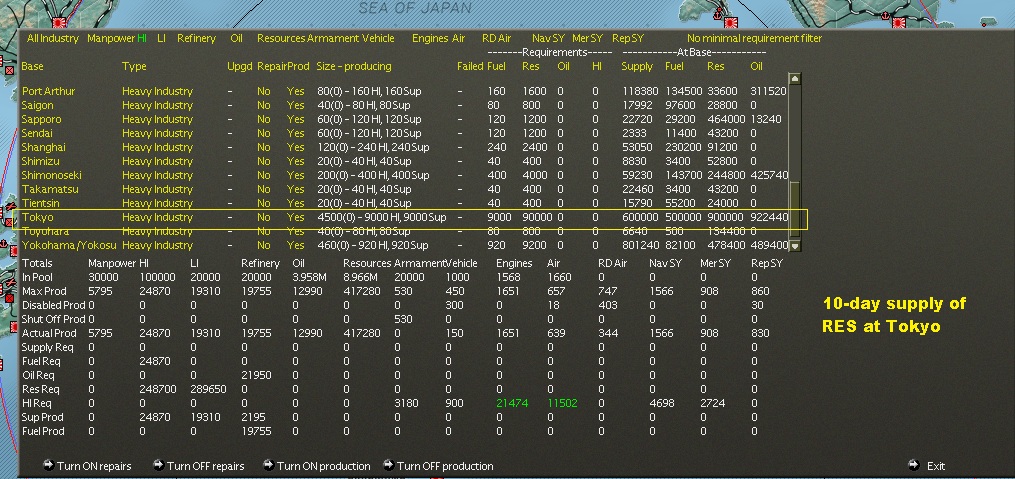Screen dimensions: 1015x479
Task: Filter list by Nav SY
Action: pos(548,38)
